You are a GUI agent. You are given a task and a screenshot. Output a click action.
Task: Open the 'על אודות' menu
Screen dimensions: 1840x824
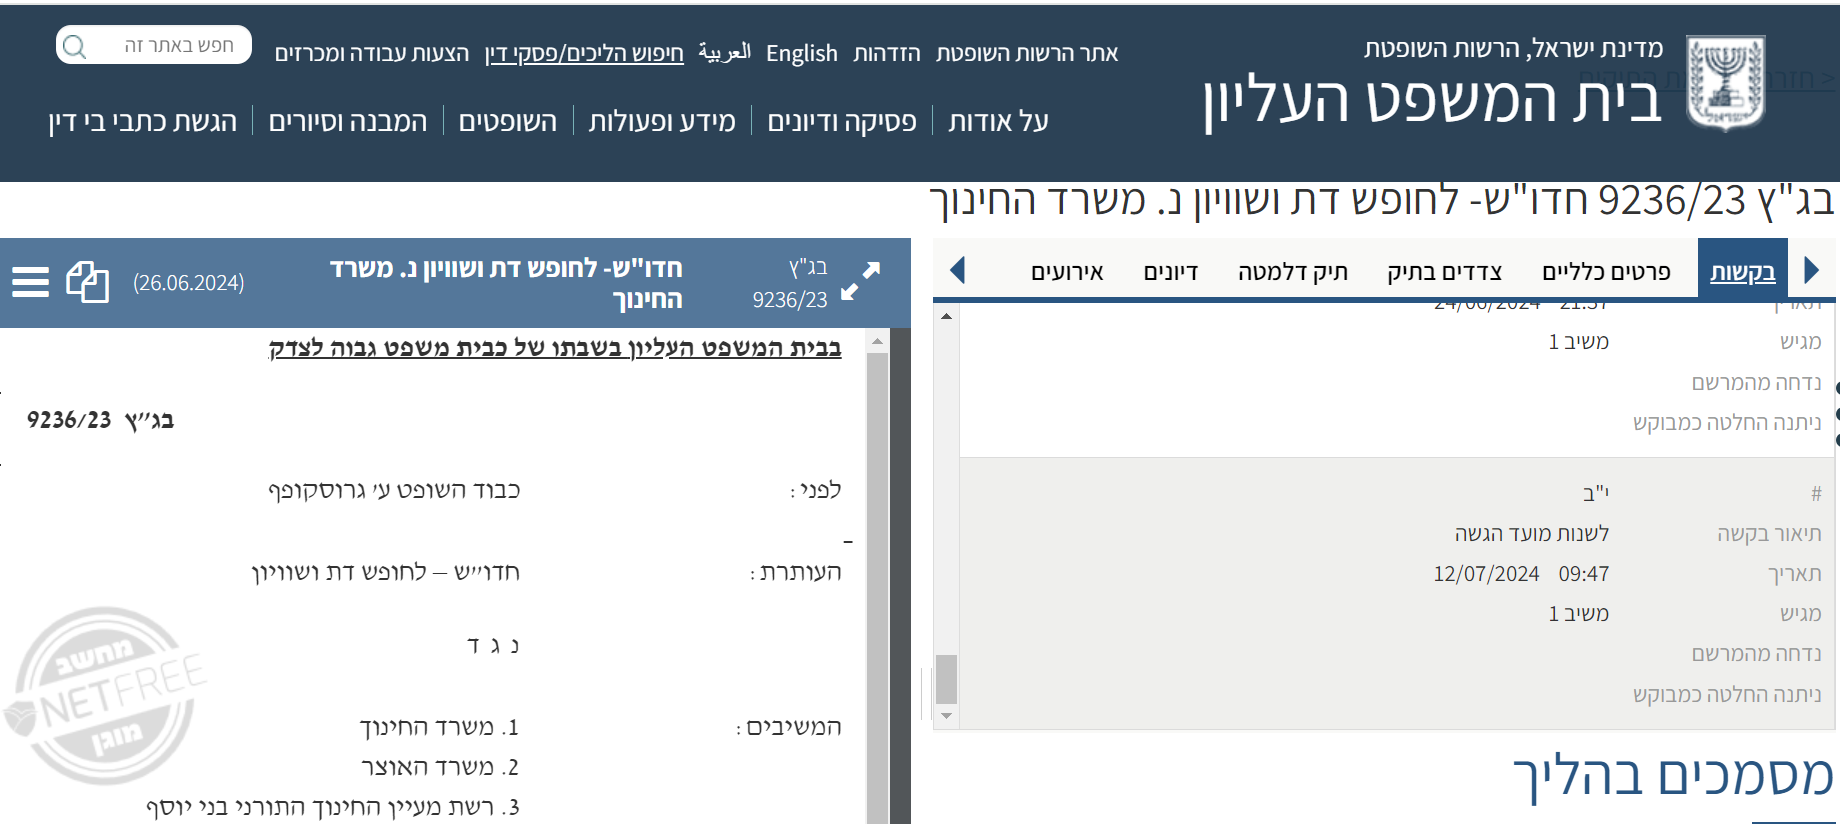tap(998, 121)
